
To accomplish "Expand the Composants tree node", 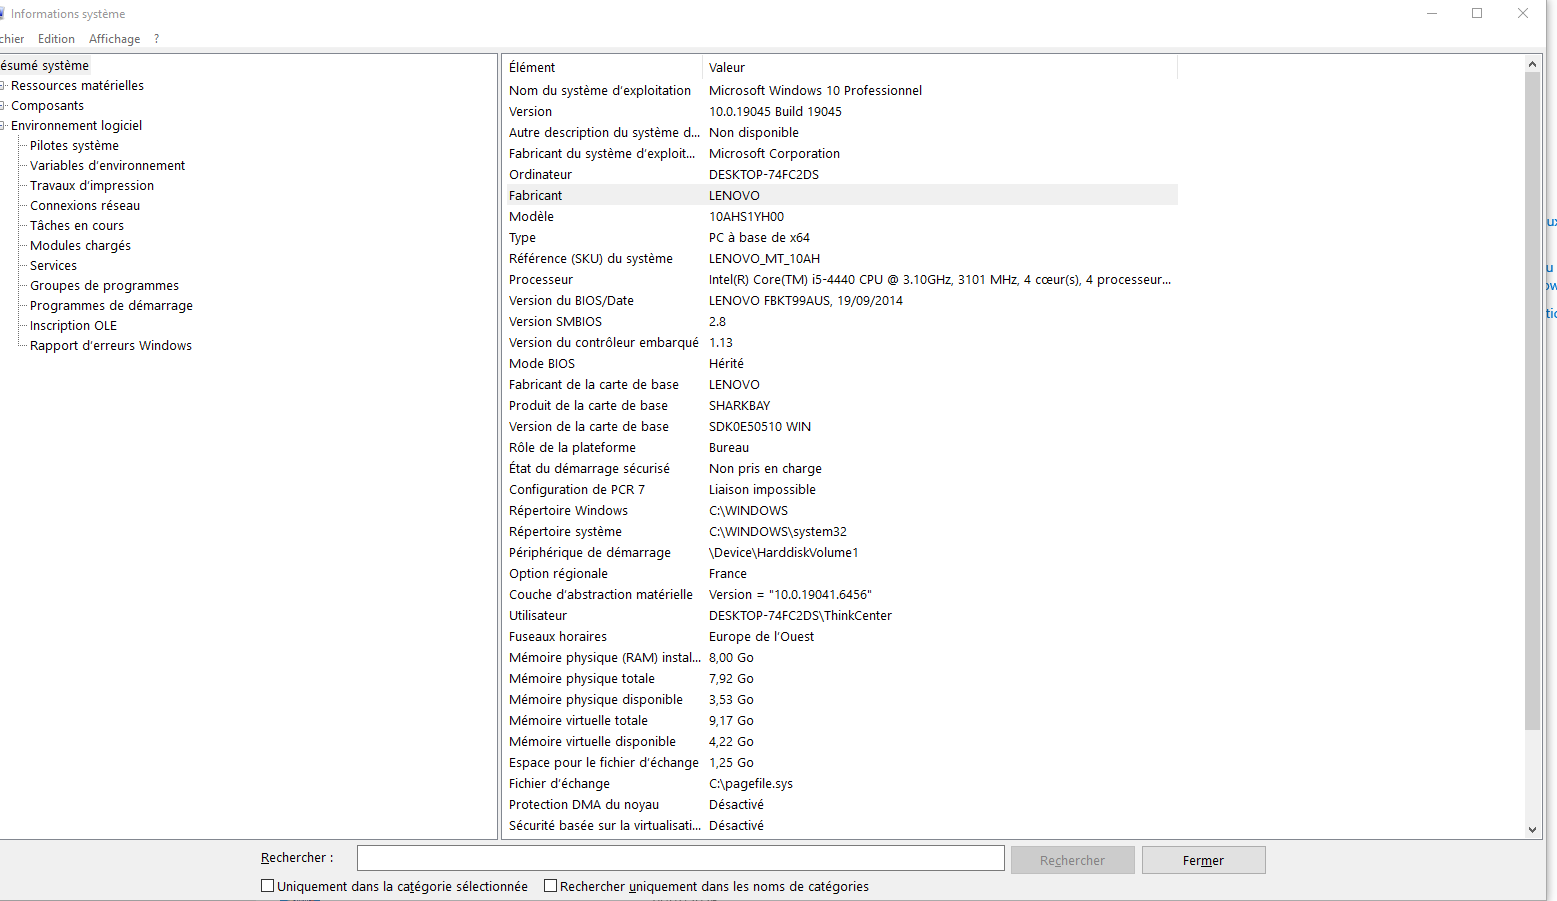I will pyautogui.click(x=3, y=106).
